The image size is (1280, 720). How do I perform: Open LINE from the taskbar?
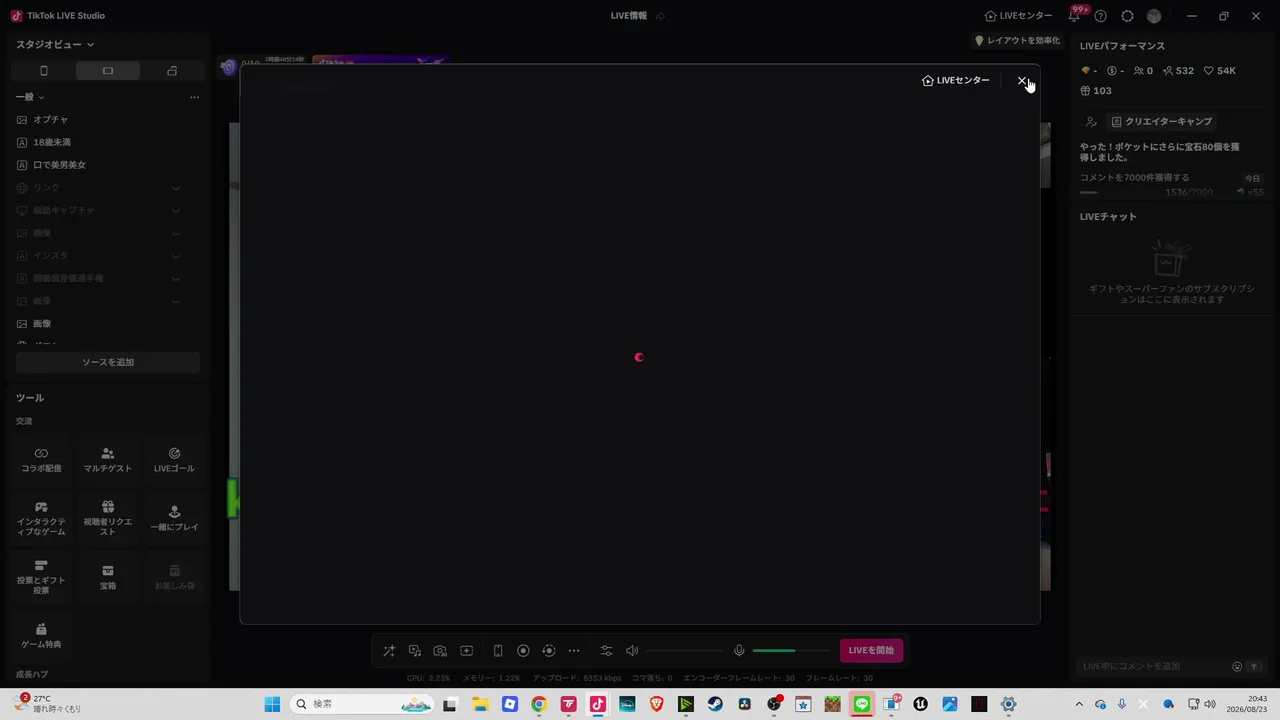click(862, 704)
